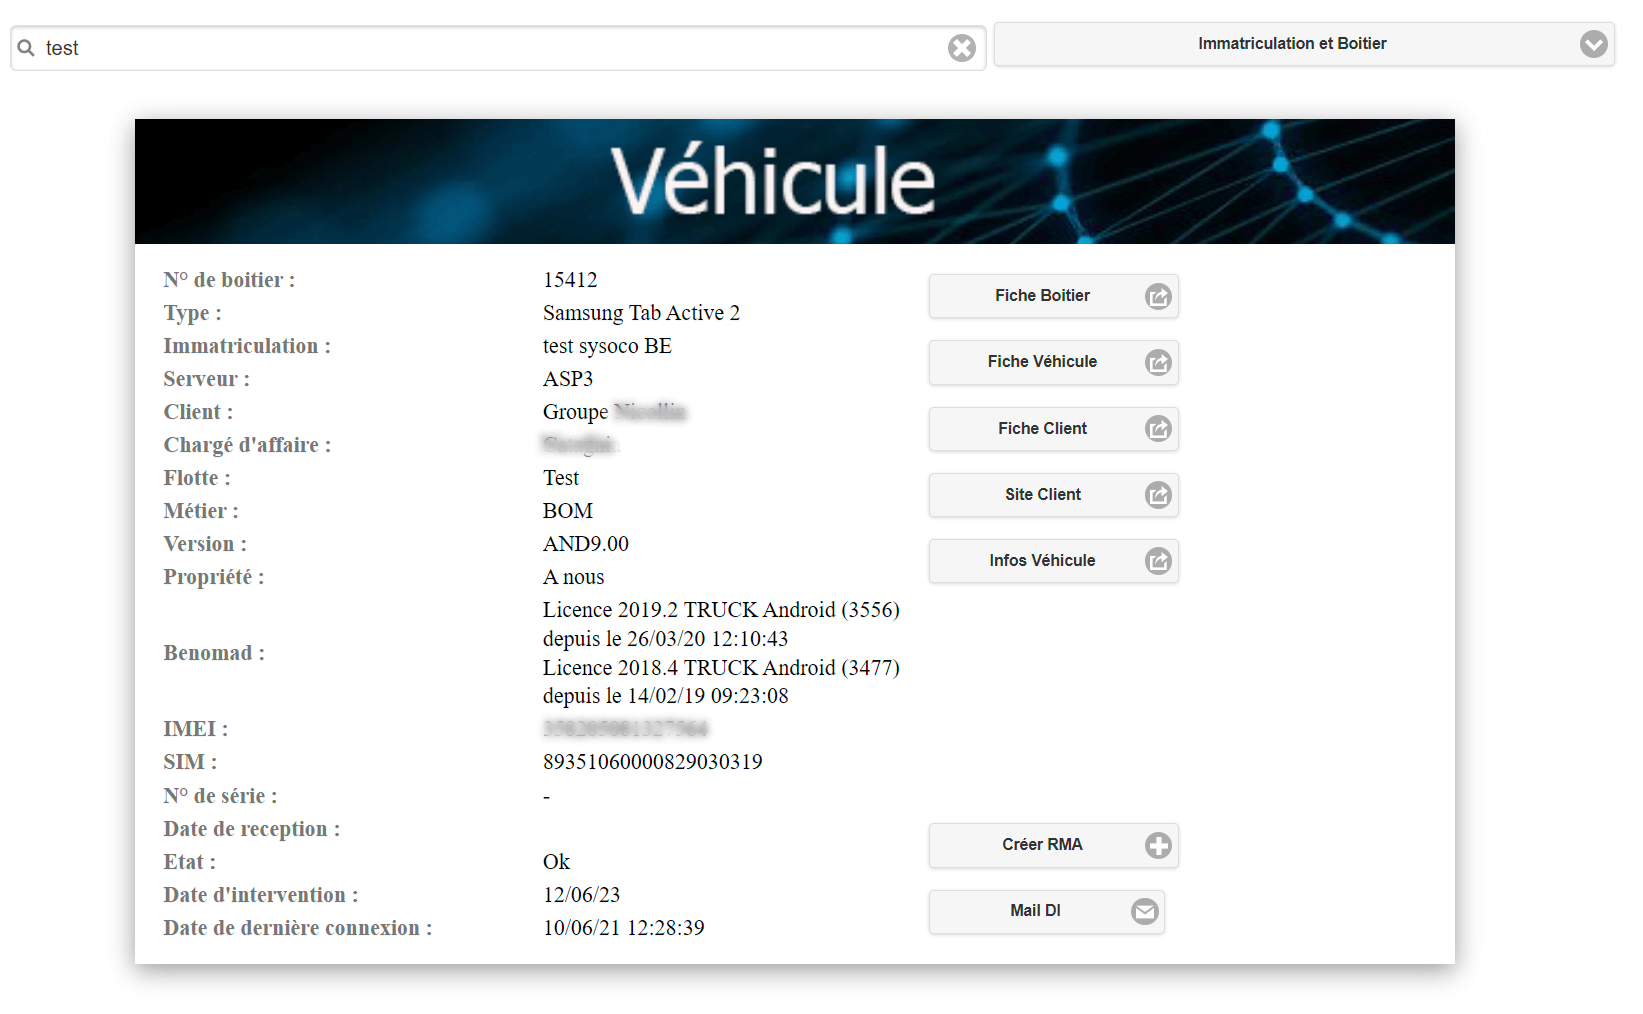
Task: Open the Fiche Véhicule label
Action: point(1042,362)
